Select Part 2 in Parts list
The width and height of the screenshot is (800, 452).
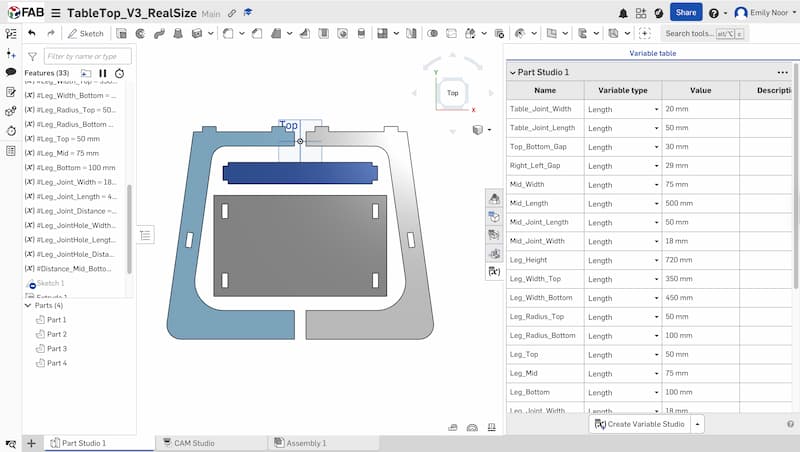(51, 334)
